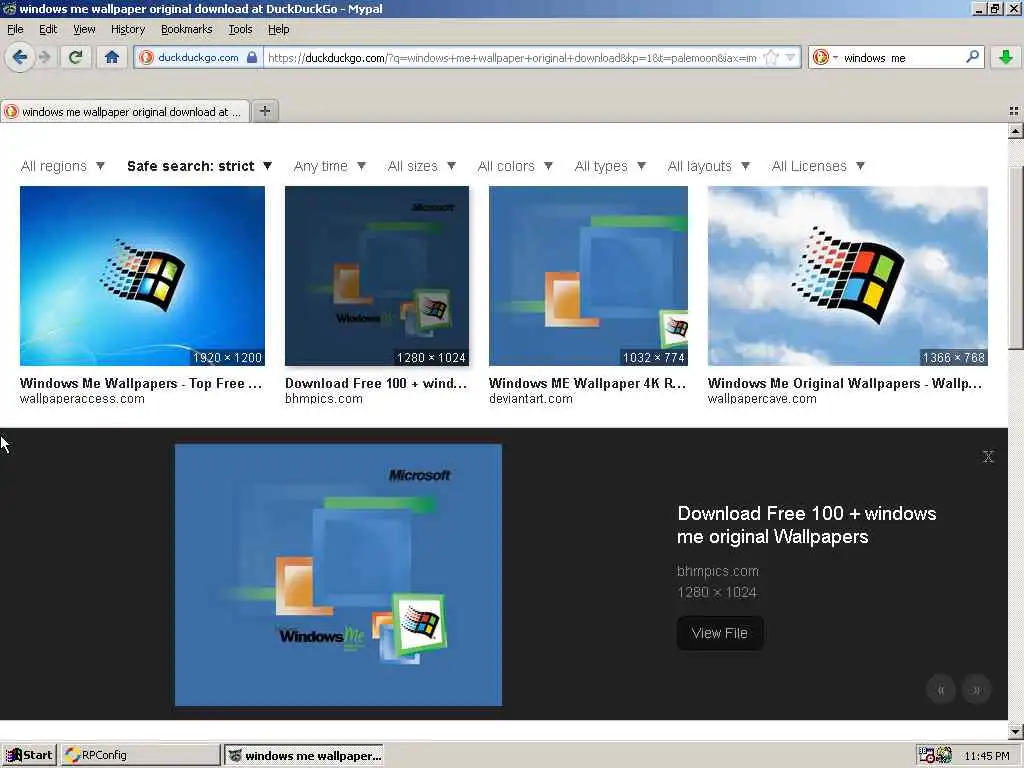1024x768 pixels.
Task: Open the Help menu
Action: (279, 29)
